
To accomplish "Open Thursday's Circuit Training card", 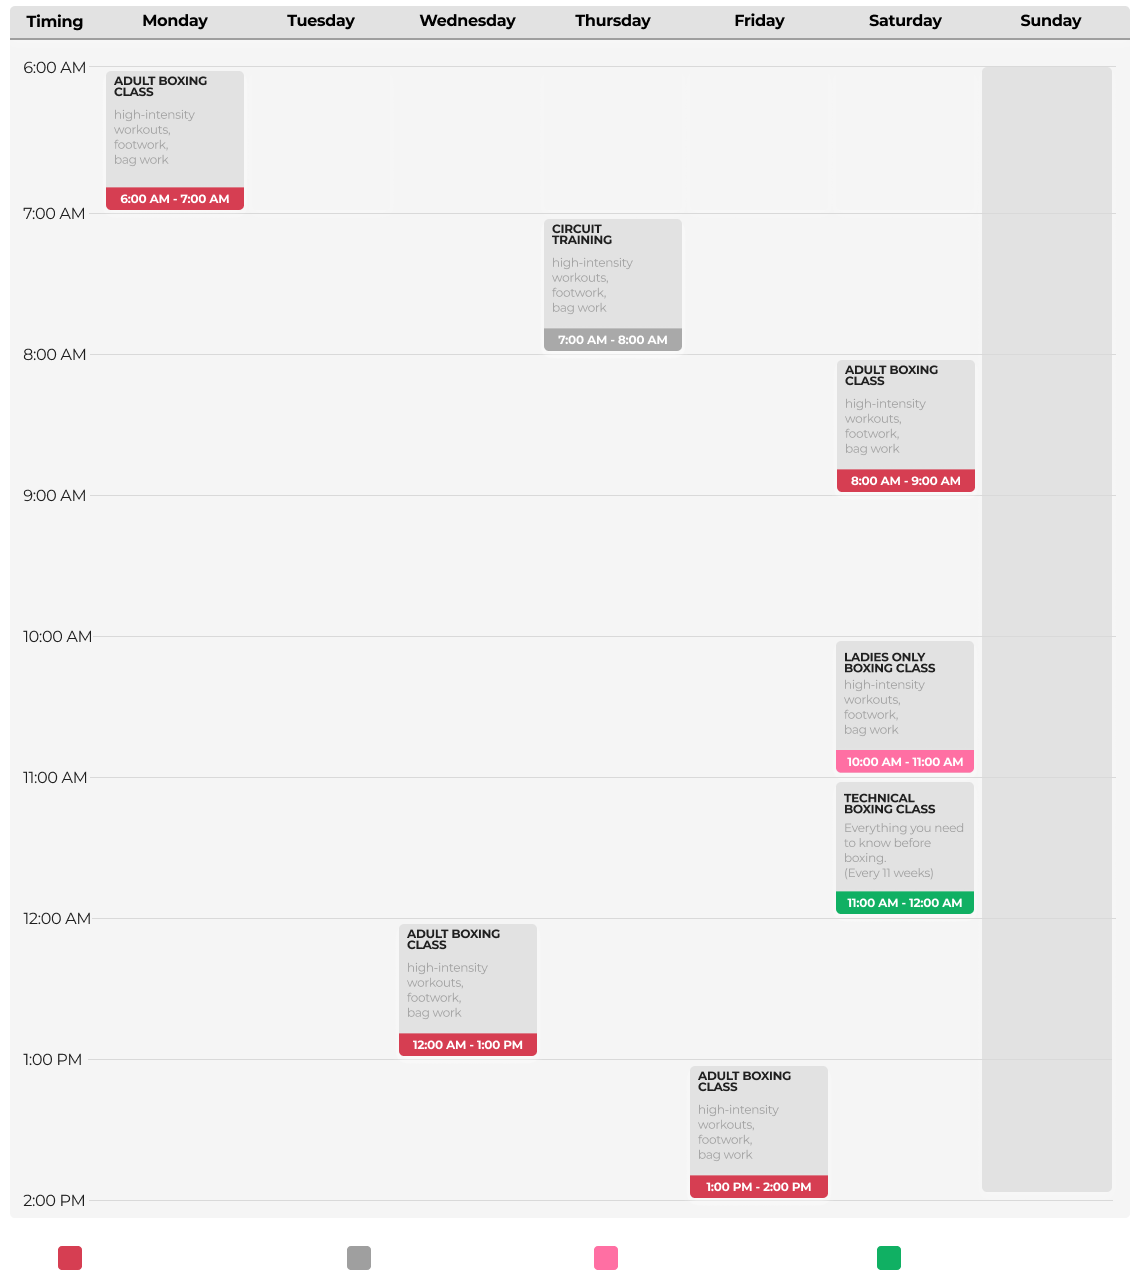I will coord(613,285).
